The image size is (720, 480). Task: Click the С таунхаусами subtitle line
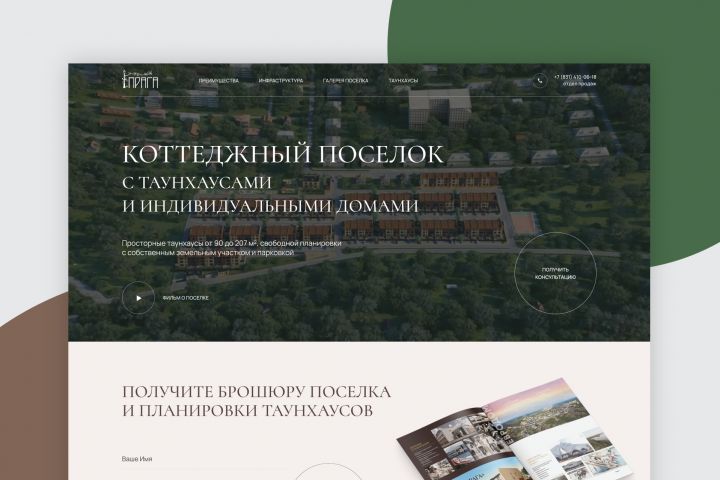[x=197, y=182]
